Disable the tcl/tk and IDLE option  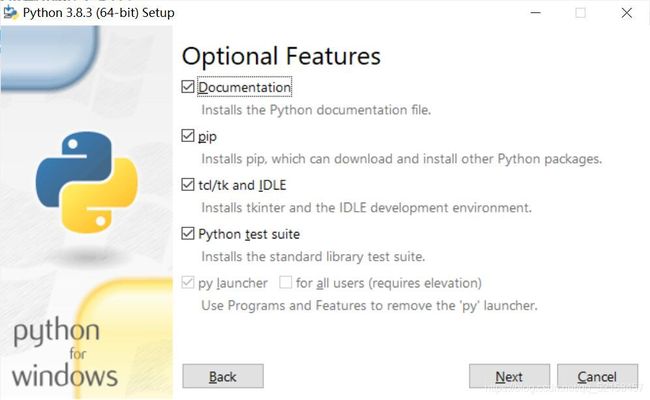(188, 184)
